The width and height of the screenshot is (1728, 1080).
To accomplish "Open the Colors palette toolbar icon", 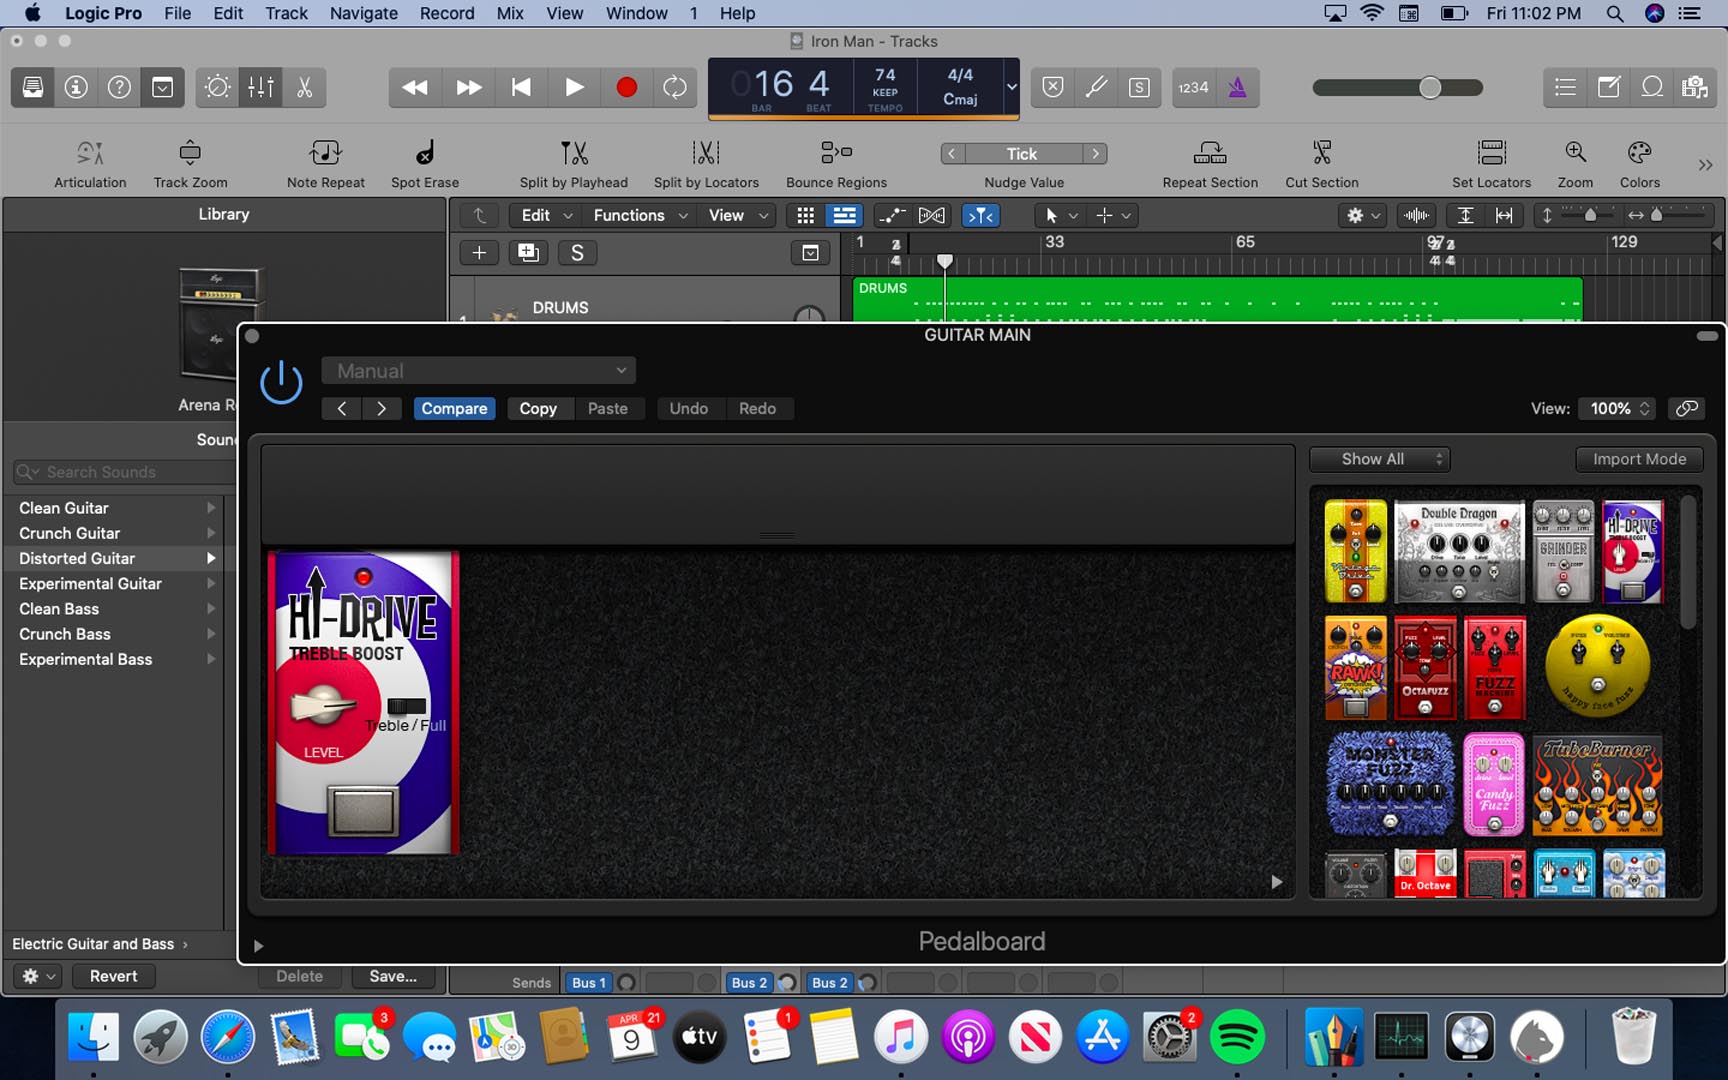I will (x=1639, y=153).
